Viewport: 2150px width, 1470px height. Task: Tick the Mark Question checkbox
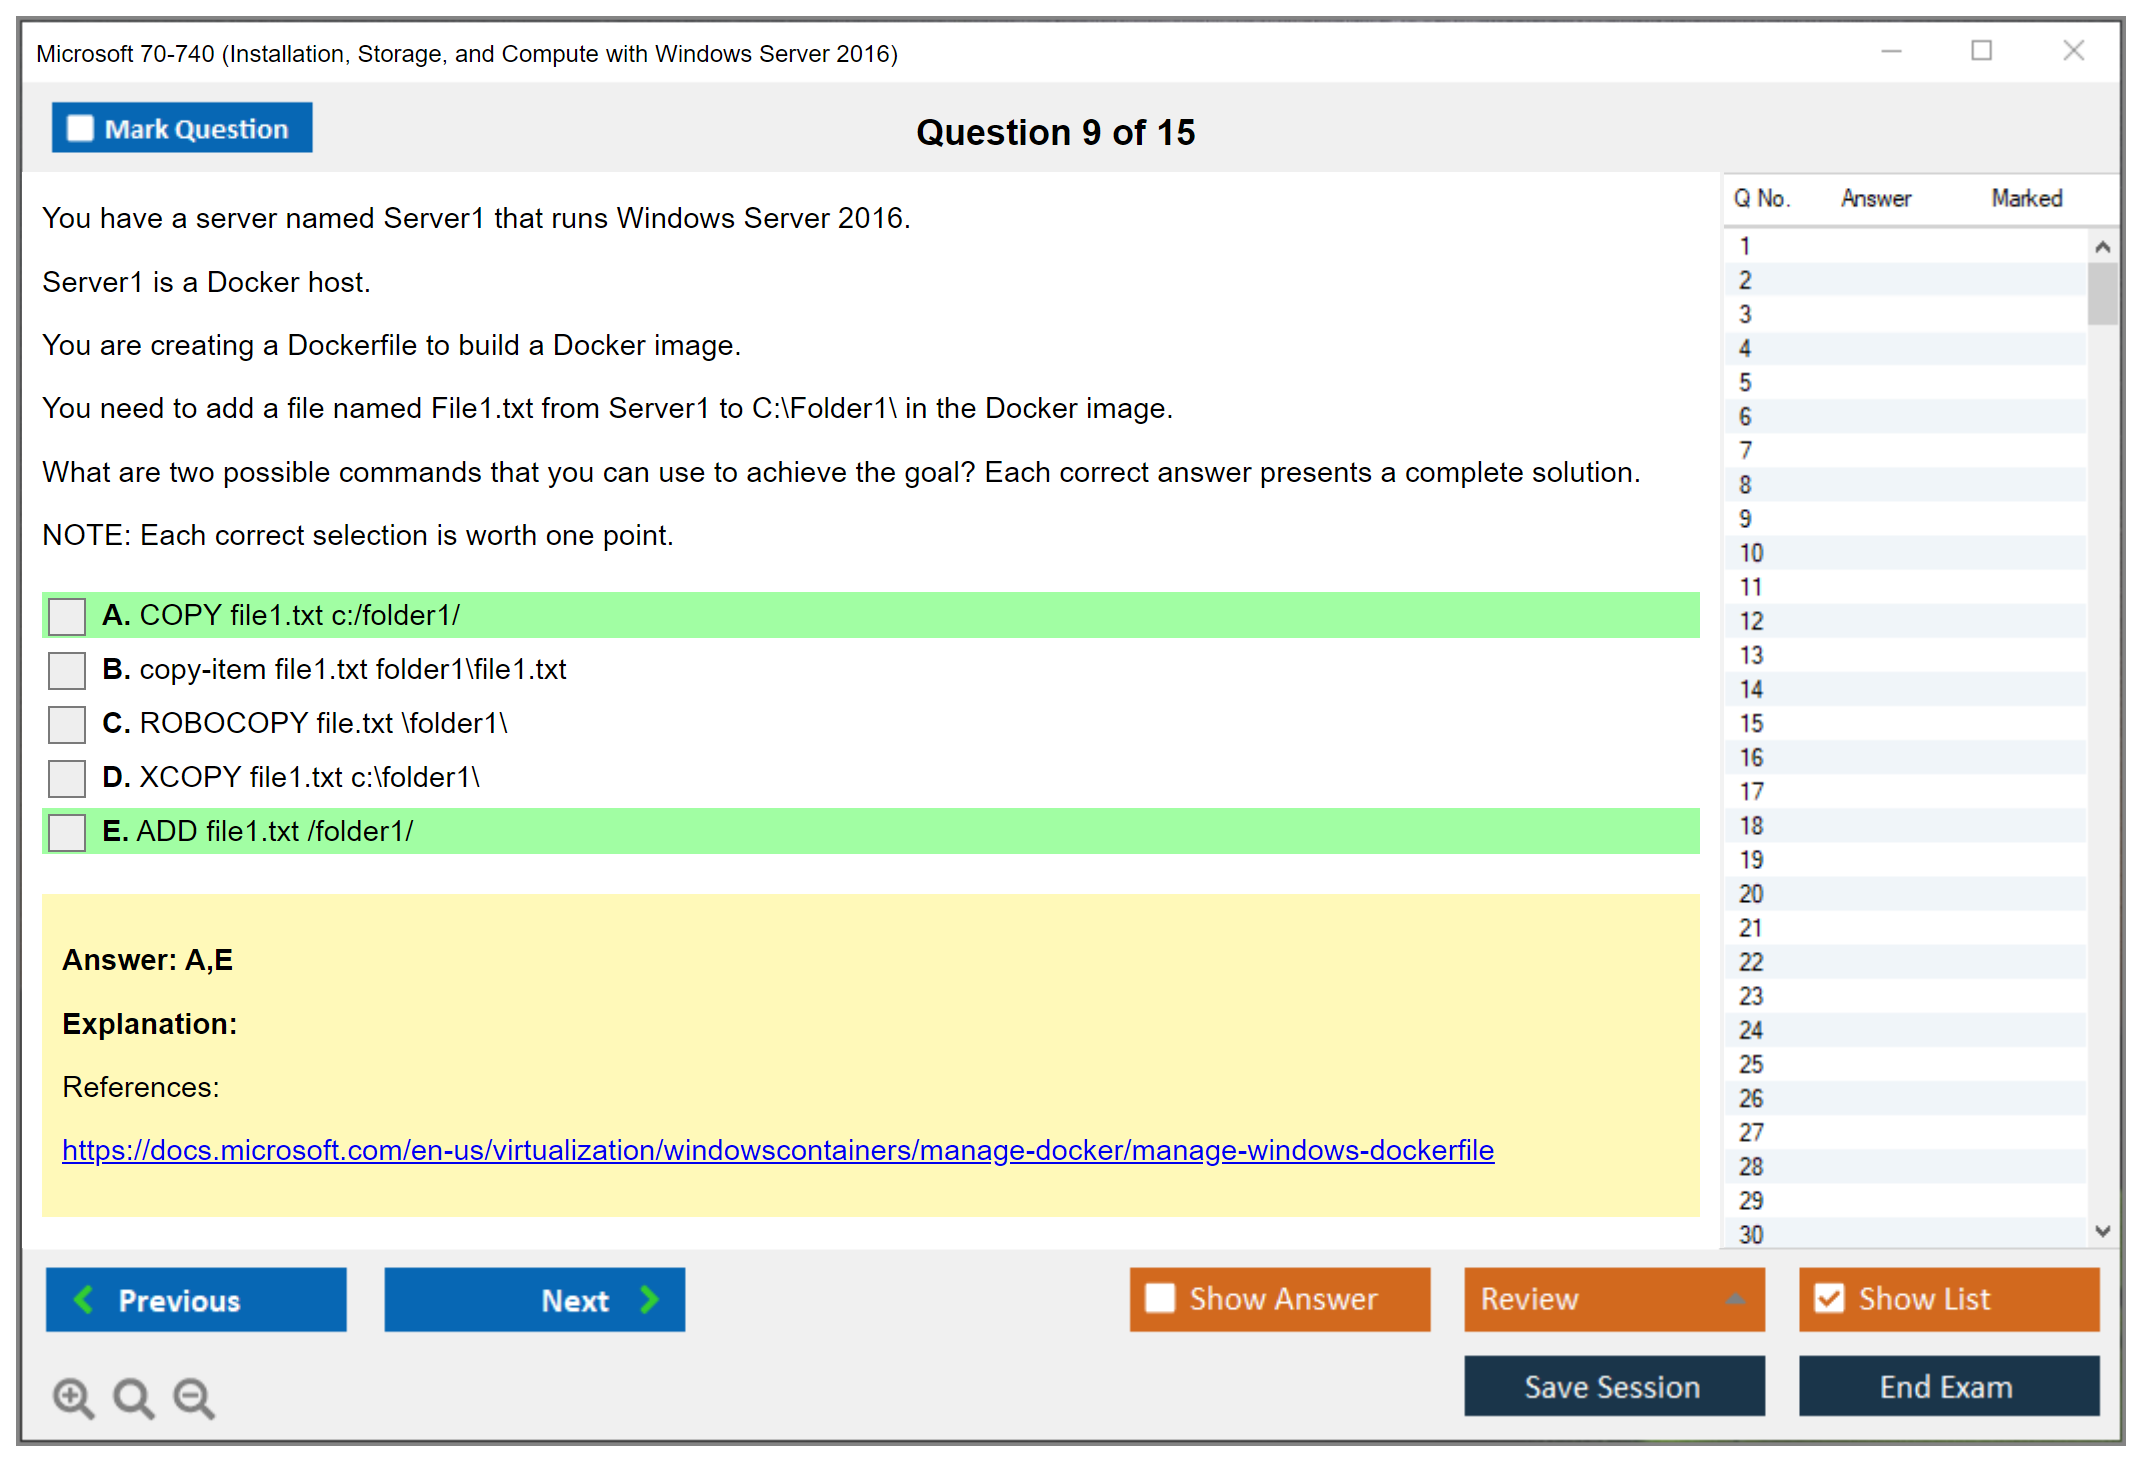(80, 129)
